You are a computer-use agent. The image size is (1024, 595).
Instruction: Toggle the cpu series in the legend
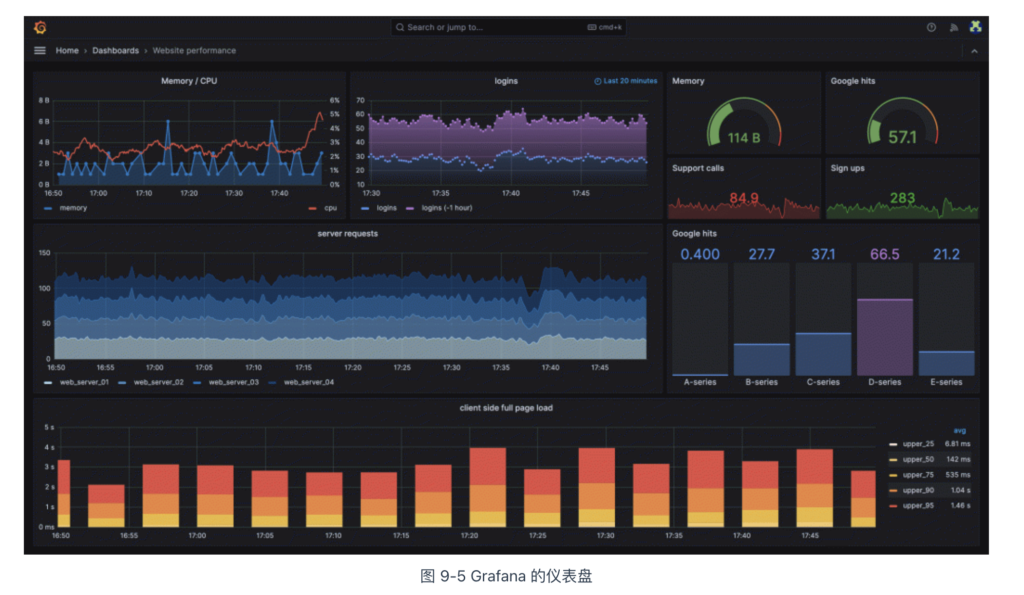(x=330, y=208)
